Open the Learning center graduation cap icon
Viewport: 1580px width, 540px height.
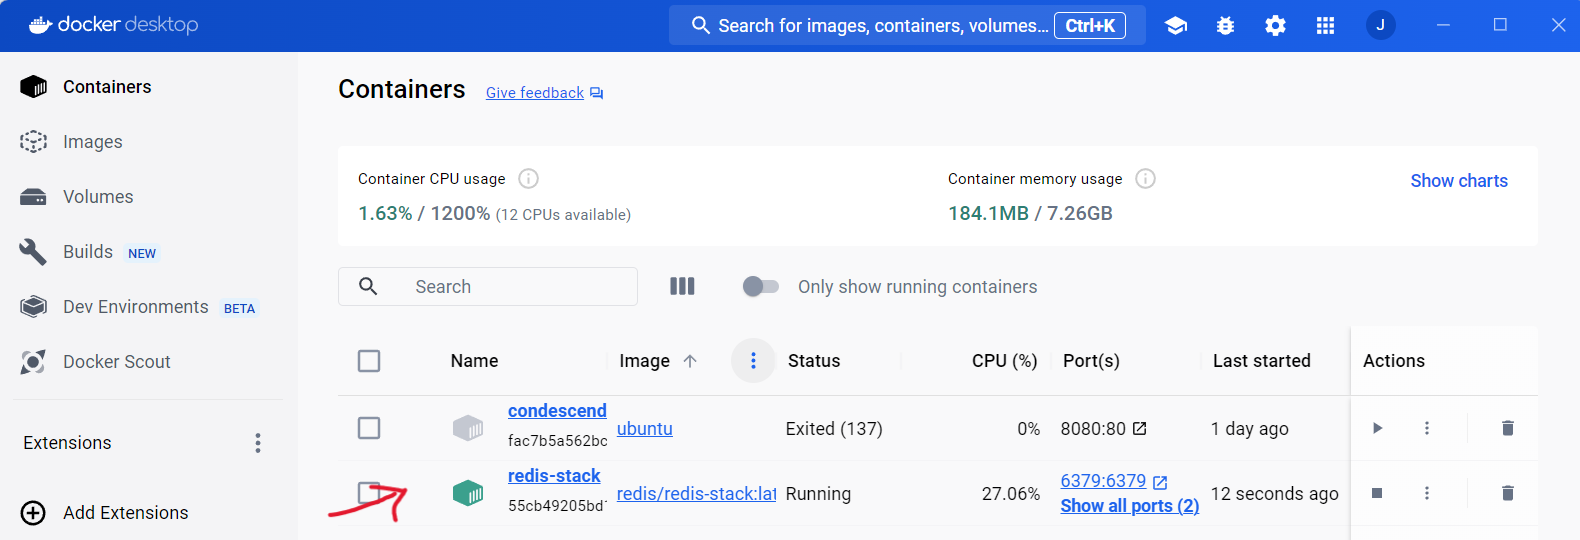click(x=1176, y=26)
